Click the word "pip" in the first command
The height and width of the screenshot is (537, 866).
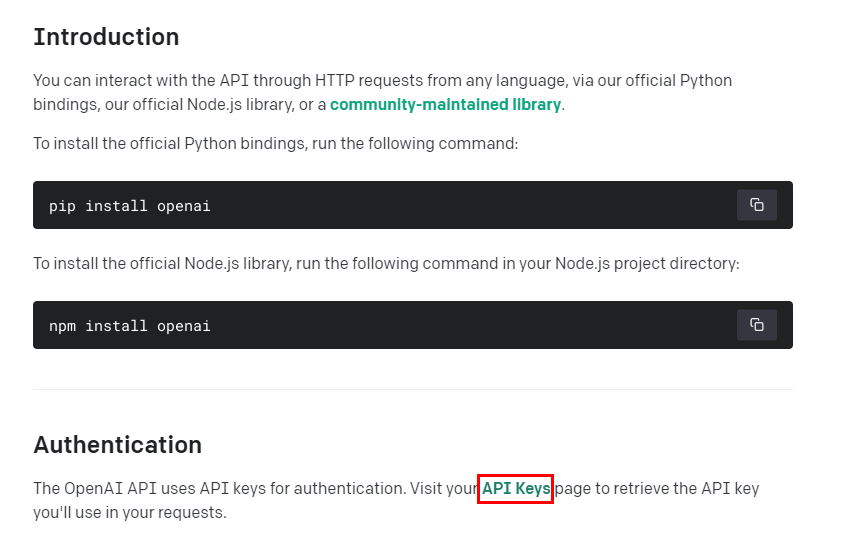click(x=62, y=206)
